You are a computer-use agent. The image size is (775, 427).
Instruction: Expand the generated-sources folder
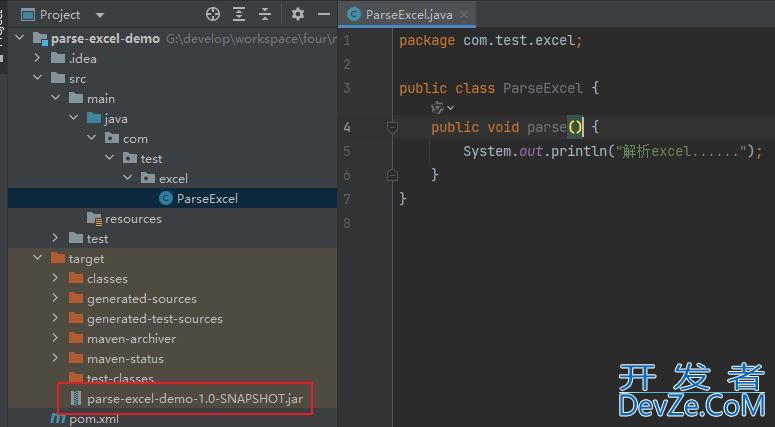pyautogui.click(x=55, y=298)
